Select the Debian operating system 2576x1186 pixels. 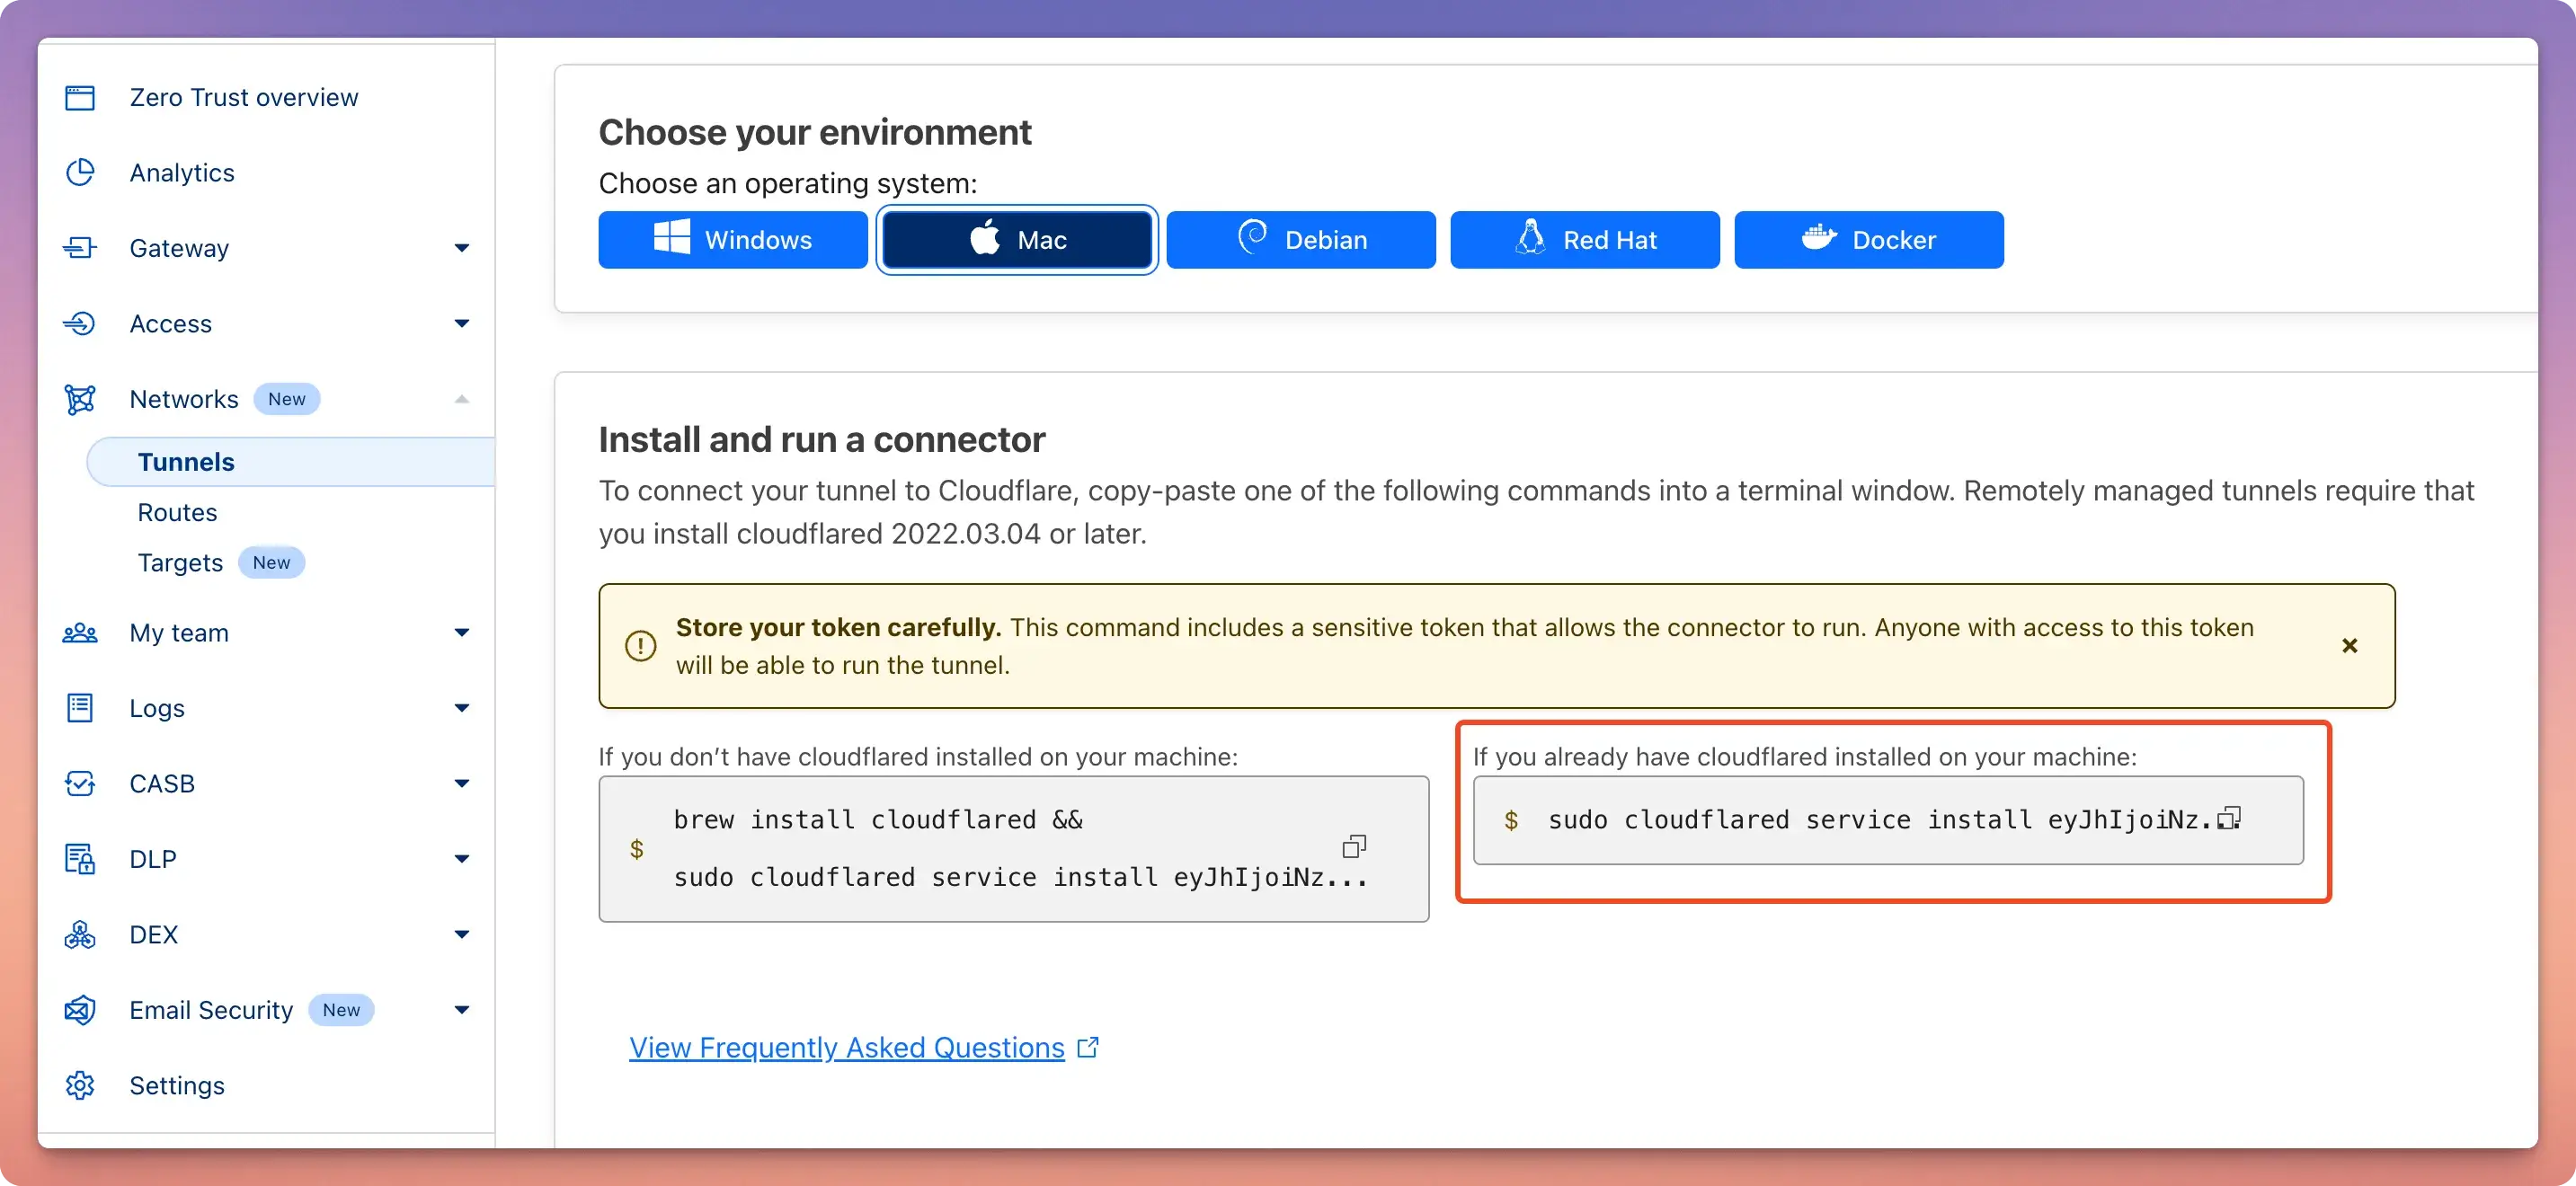point(1301,240)
